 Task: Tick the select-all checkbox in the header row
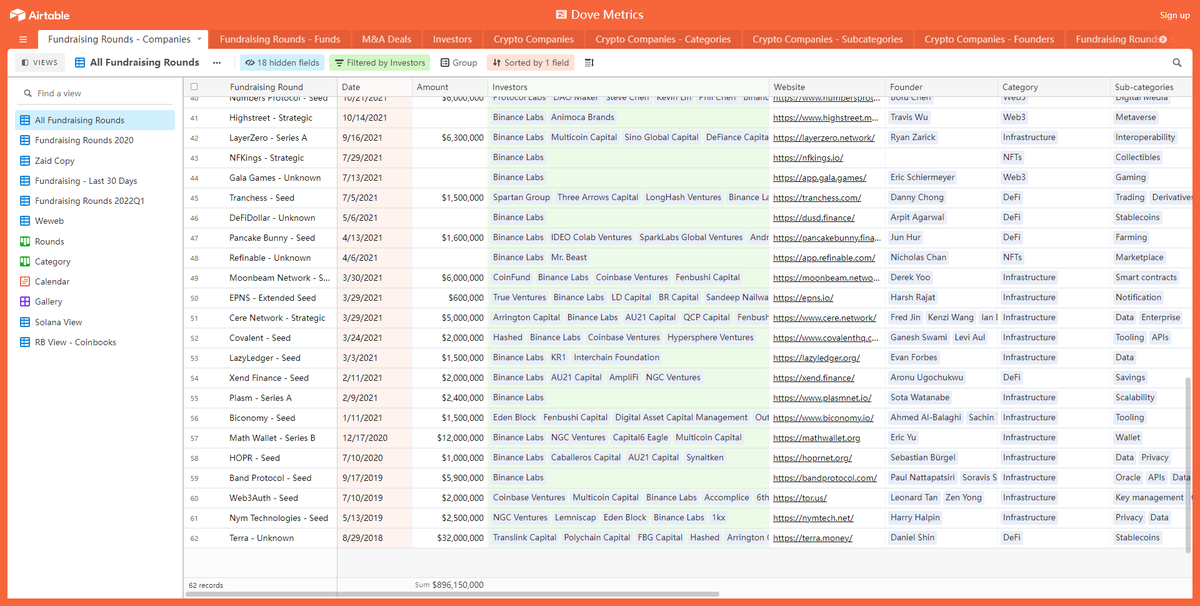194,87
